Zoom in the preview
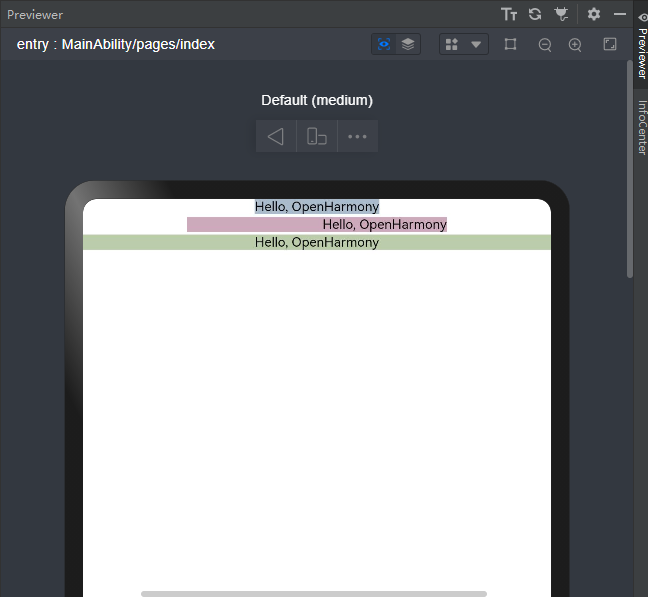Image resolution: width=648 pixels, height=597 pixels. point(575,45)
